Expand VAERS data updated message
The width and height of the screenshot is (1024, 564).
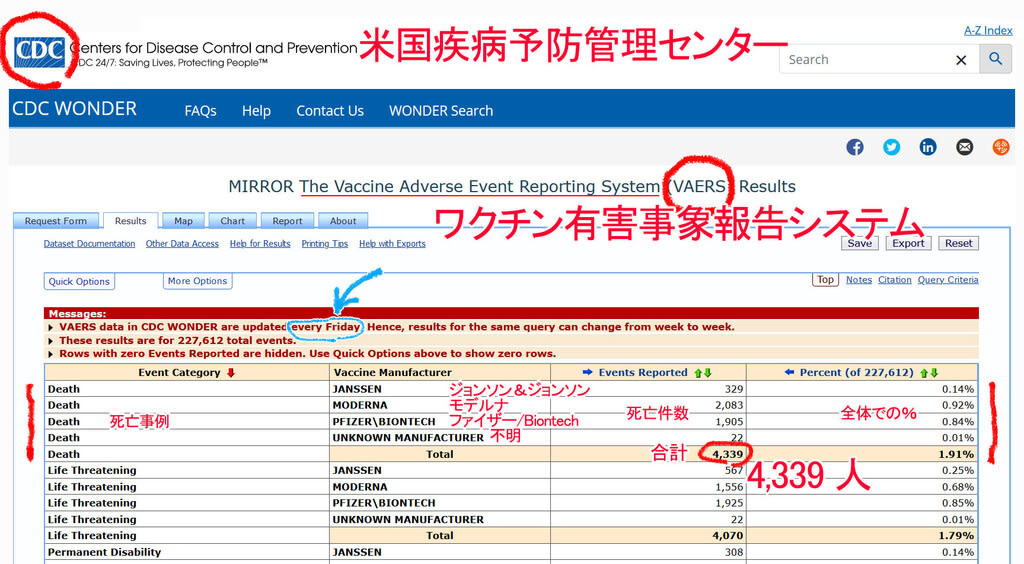pyautogui.click(x=50, y=327)
